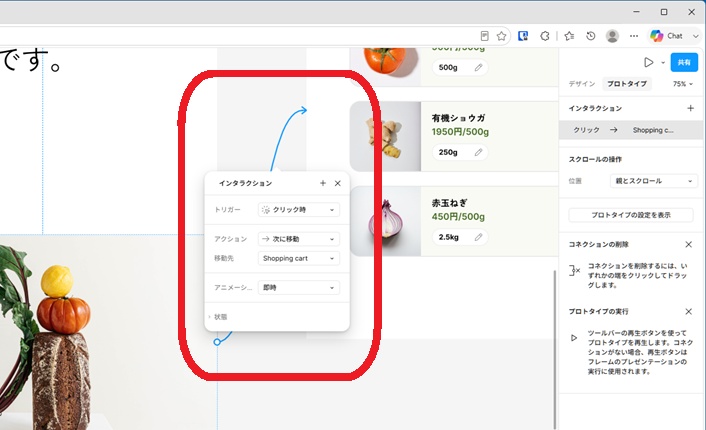This screenshot has height=430, width=706.
Task: Open browser extensions puzzle icon
Action: pyautogui.click(x=545, y=36)
